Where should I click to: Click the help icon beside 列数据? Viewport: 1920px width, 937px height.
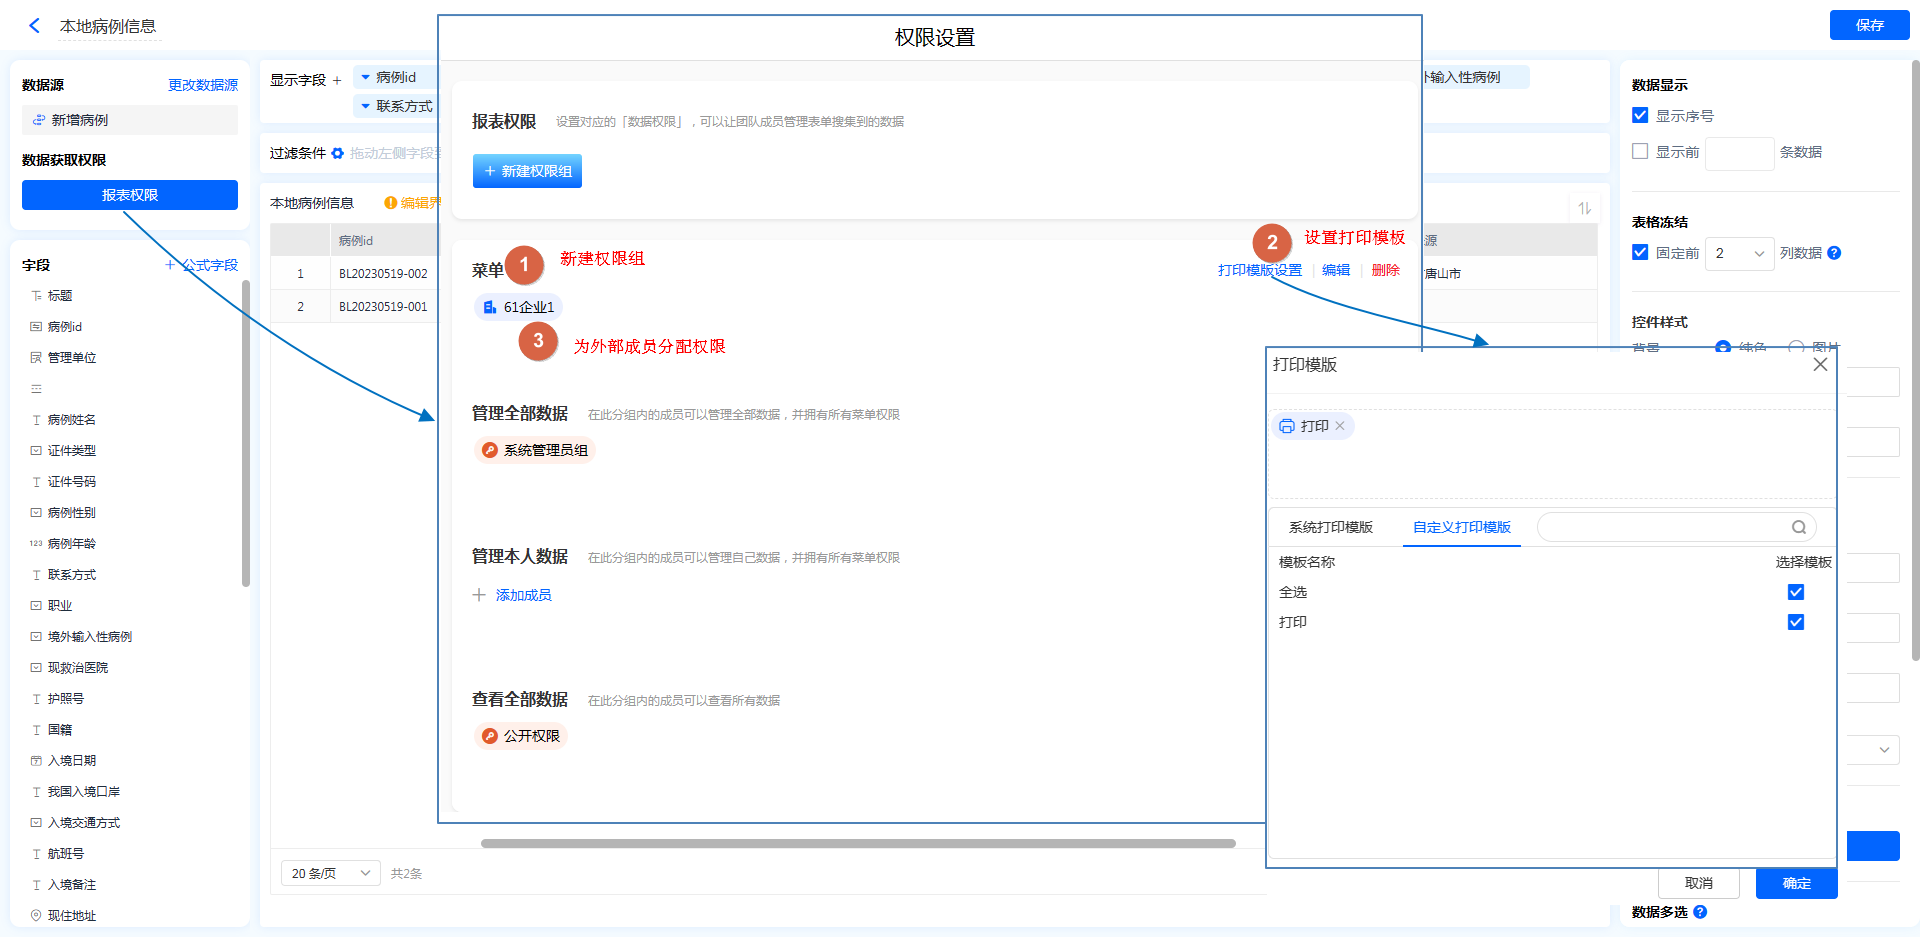tap(1834, 253)
